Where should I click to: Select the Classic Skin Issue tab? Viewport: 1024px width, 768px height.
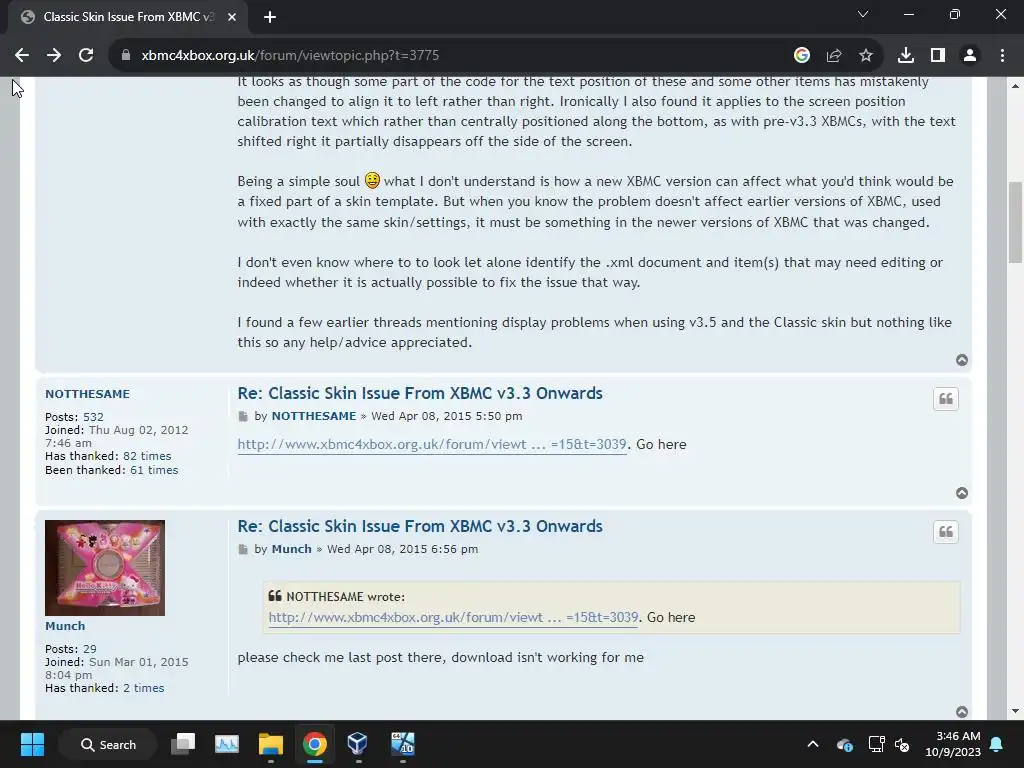point(128,17)
